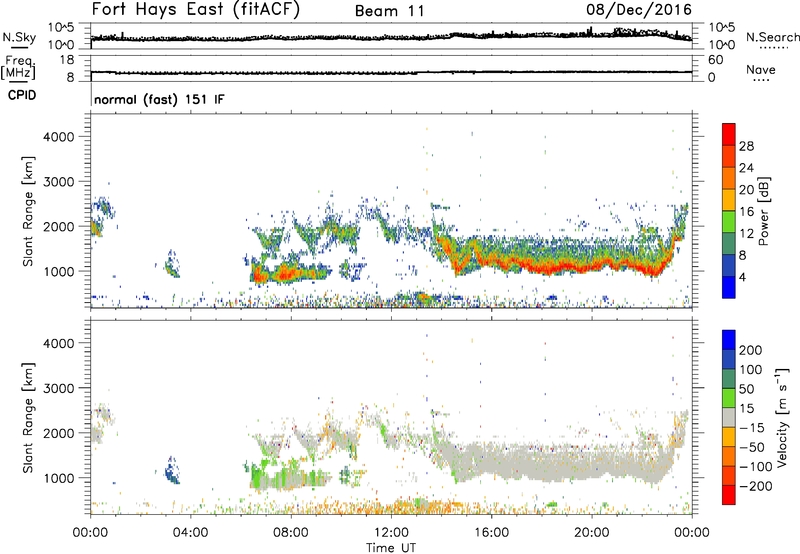The height and width of the screenshot is (554, 800).
Task: Click the "16" value on the power color bar
Action: coord(746,212)
